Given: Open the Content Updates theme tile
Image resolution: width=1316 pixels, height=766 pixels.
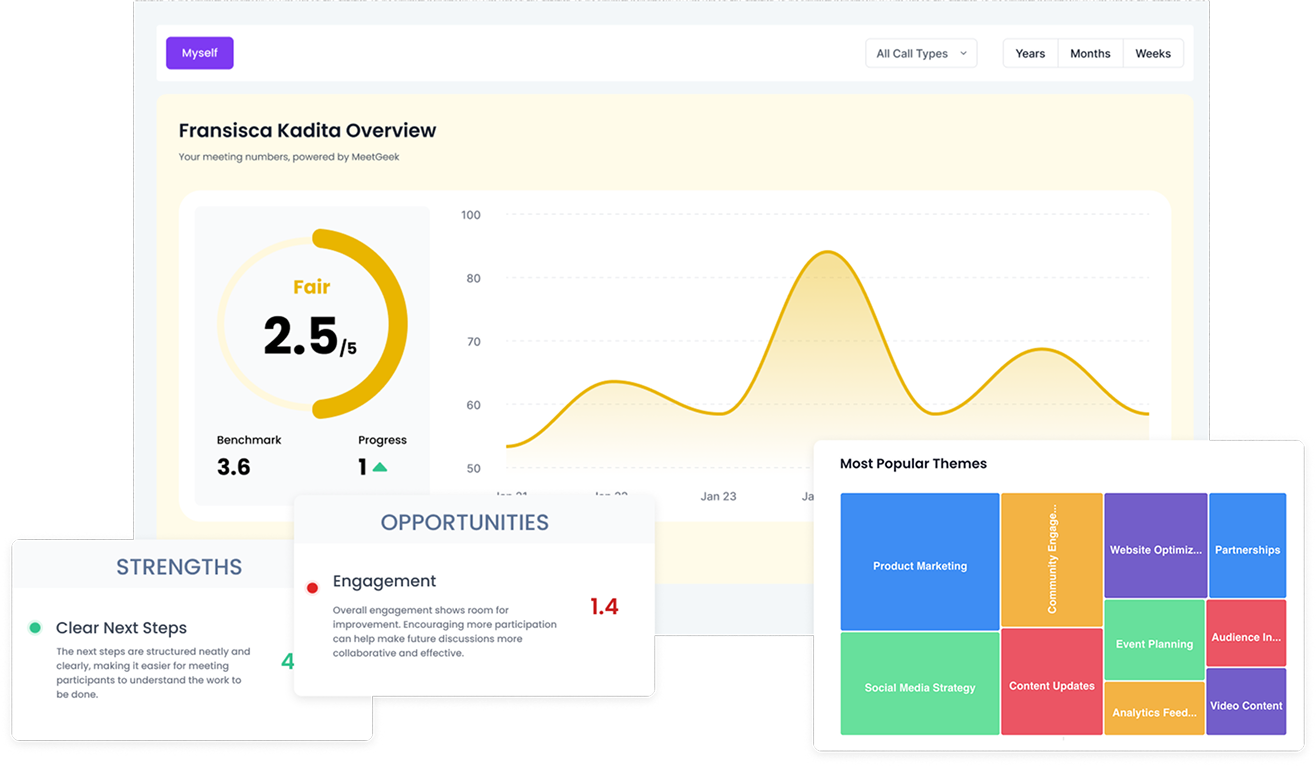Looking at the screenshot, I should point(1051,682).
